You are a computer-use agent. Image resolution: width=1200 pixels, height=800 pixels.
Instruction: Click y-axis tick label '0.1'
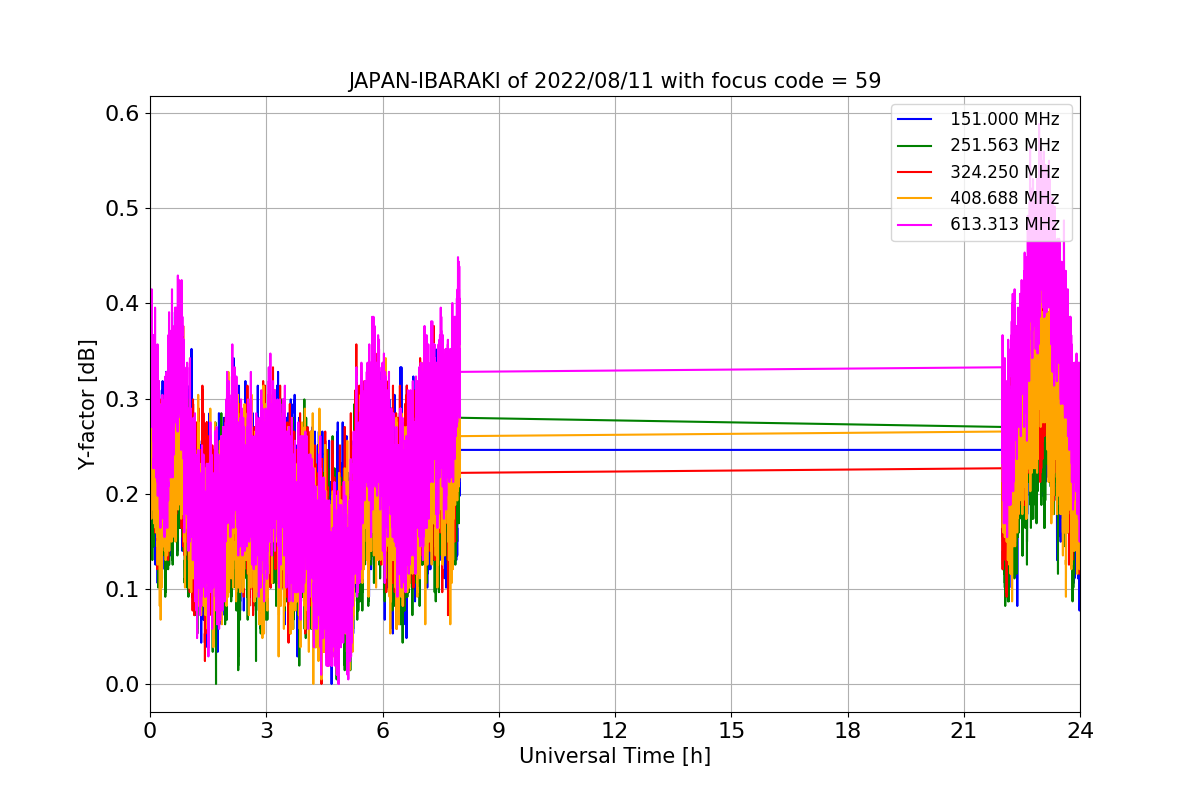123,590
